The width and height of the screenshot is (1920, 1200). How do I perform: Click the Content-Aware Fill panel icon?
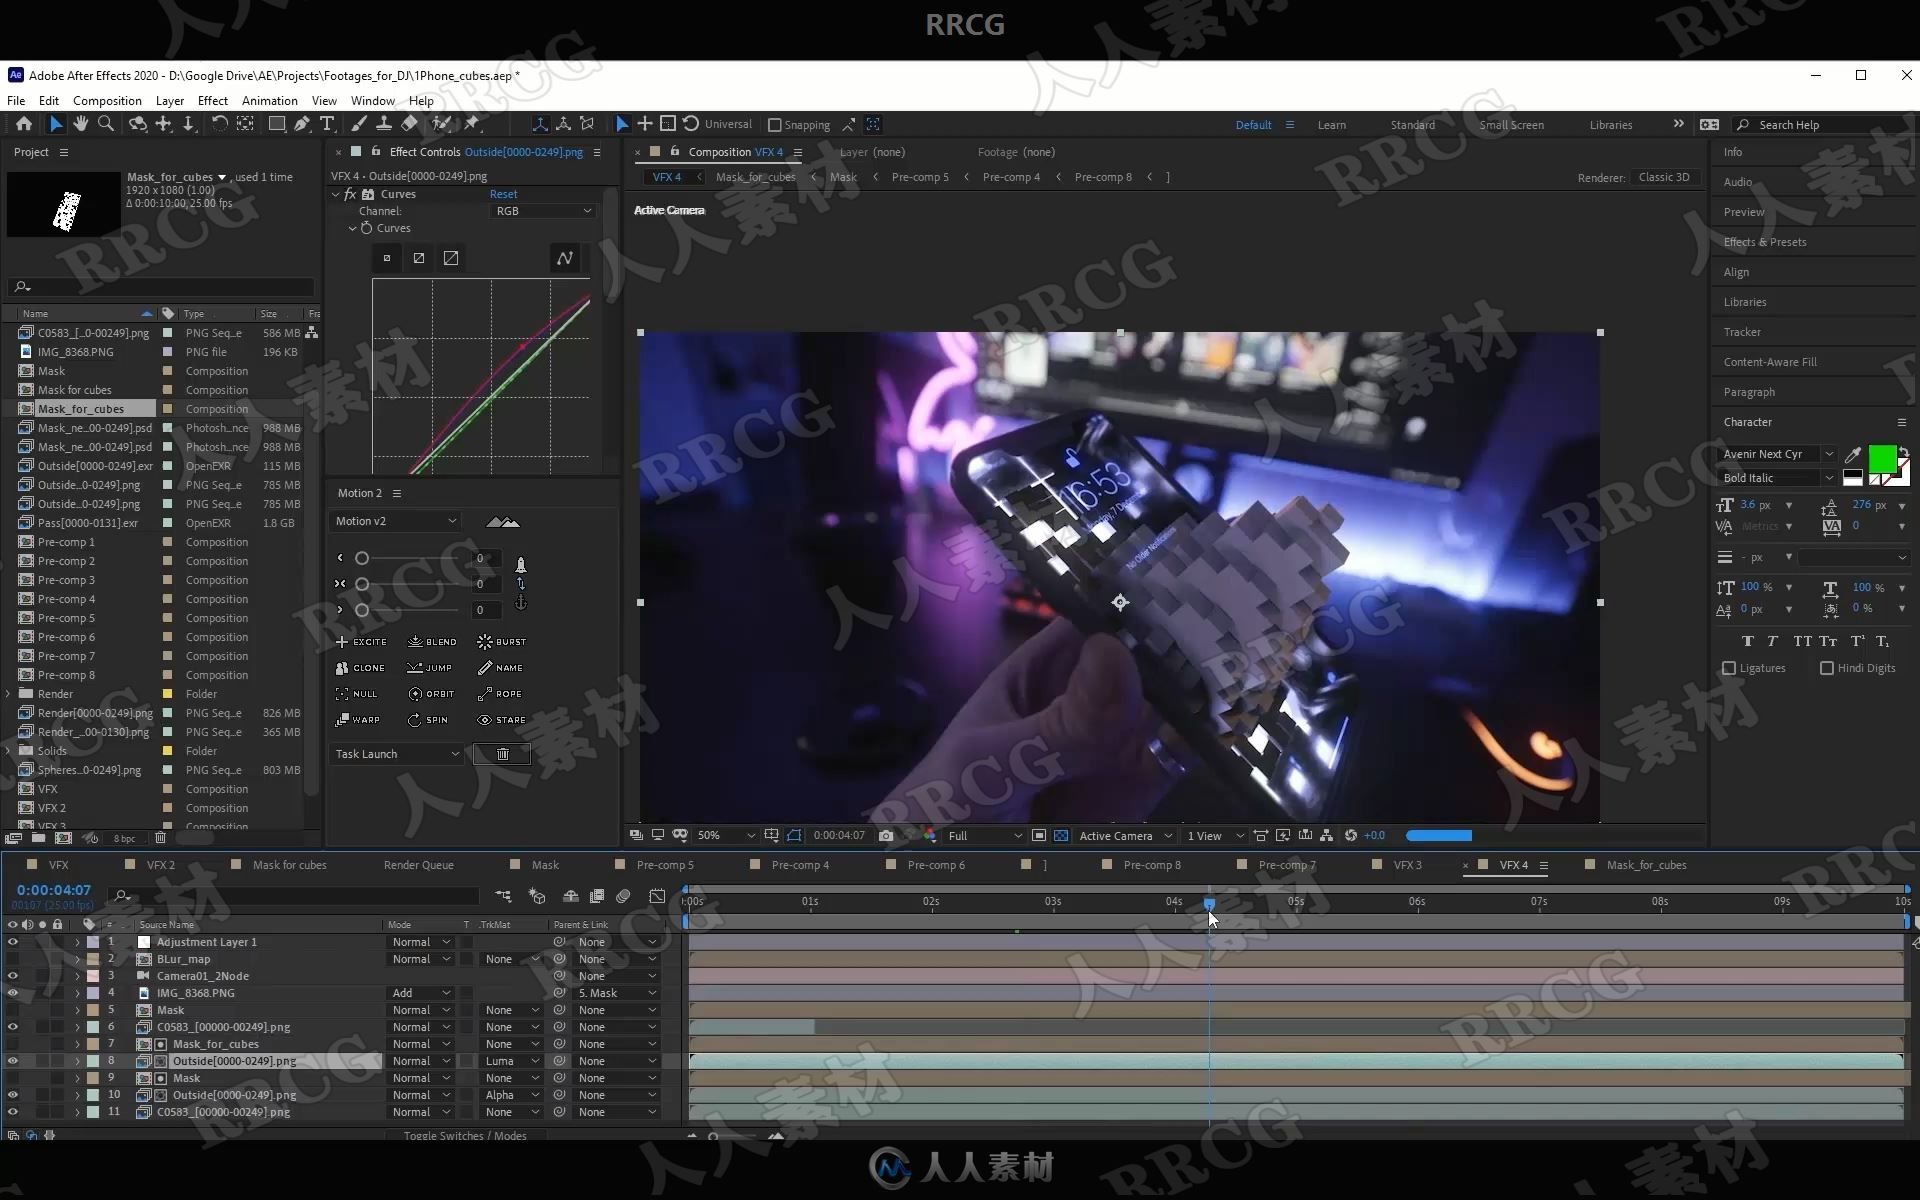(x=1771, y=361)
